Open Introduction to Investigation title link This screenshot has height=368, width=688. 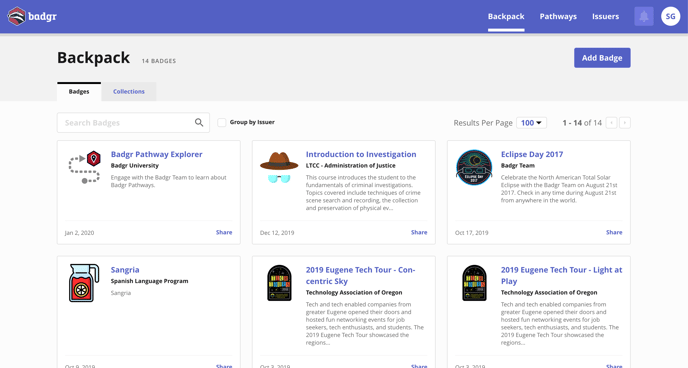pos(361,154)
